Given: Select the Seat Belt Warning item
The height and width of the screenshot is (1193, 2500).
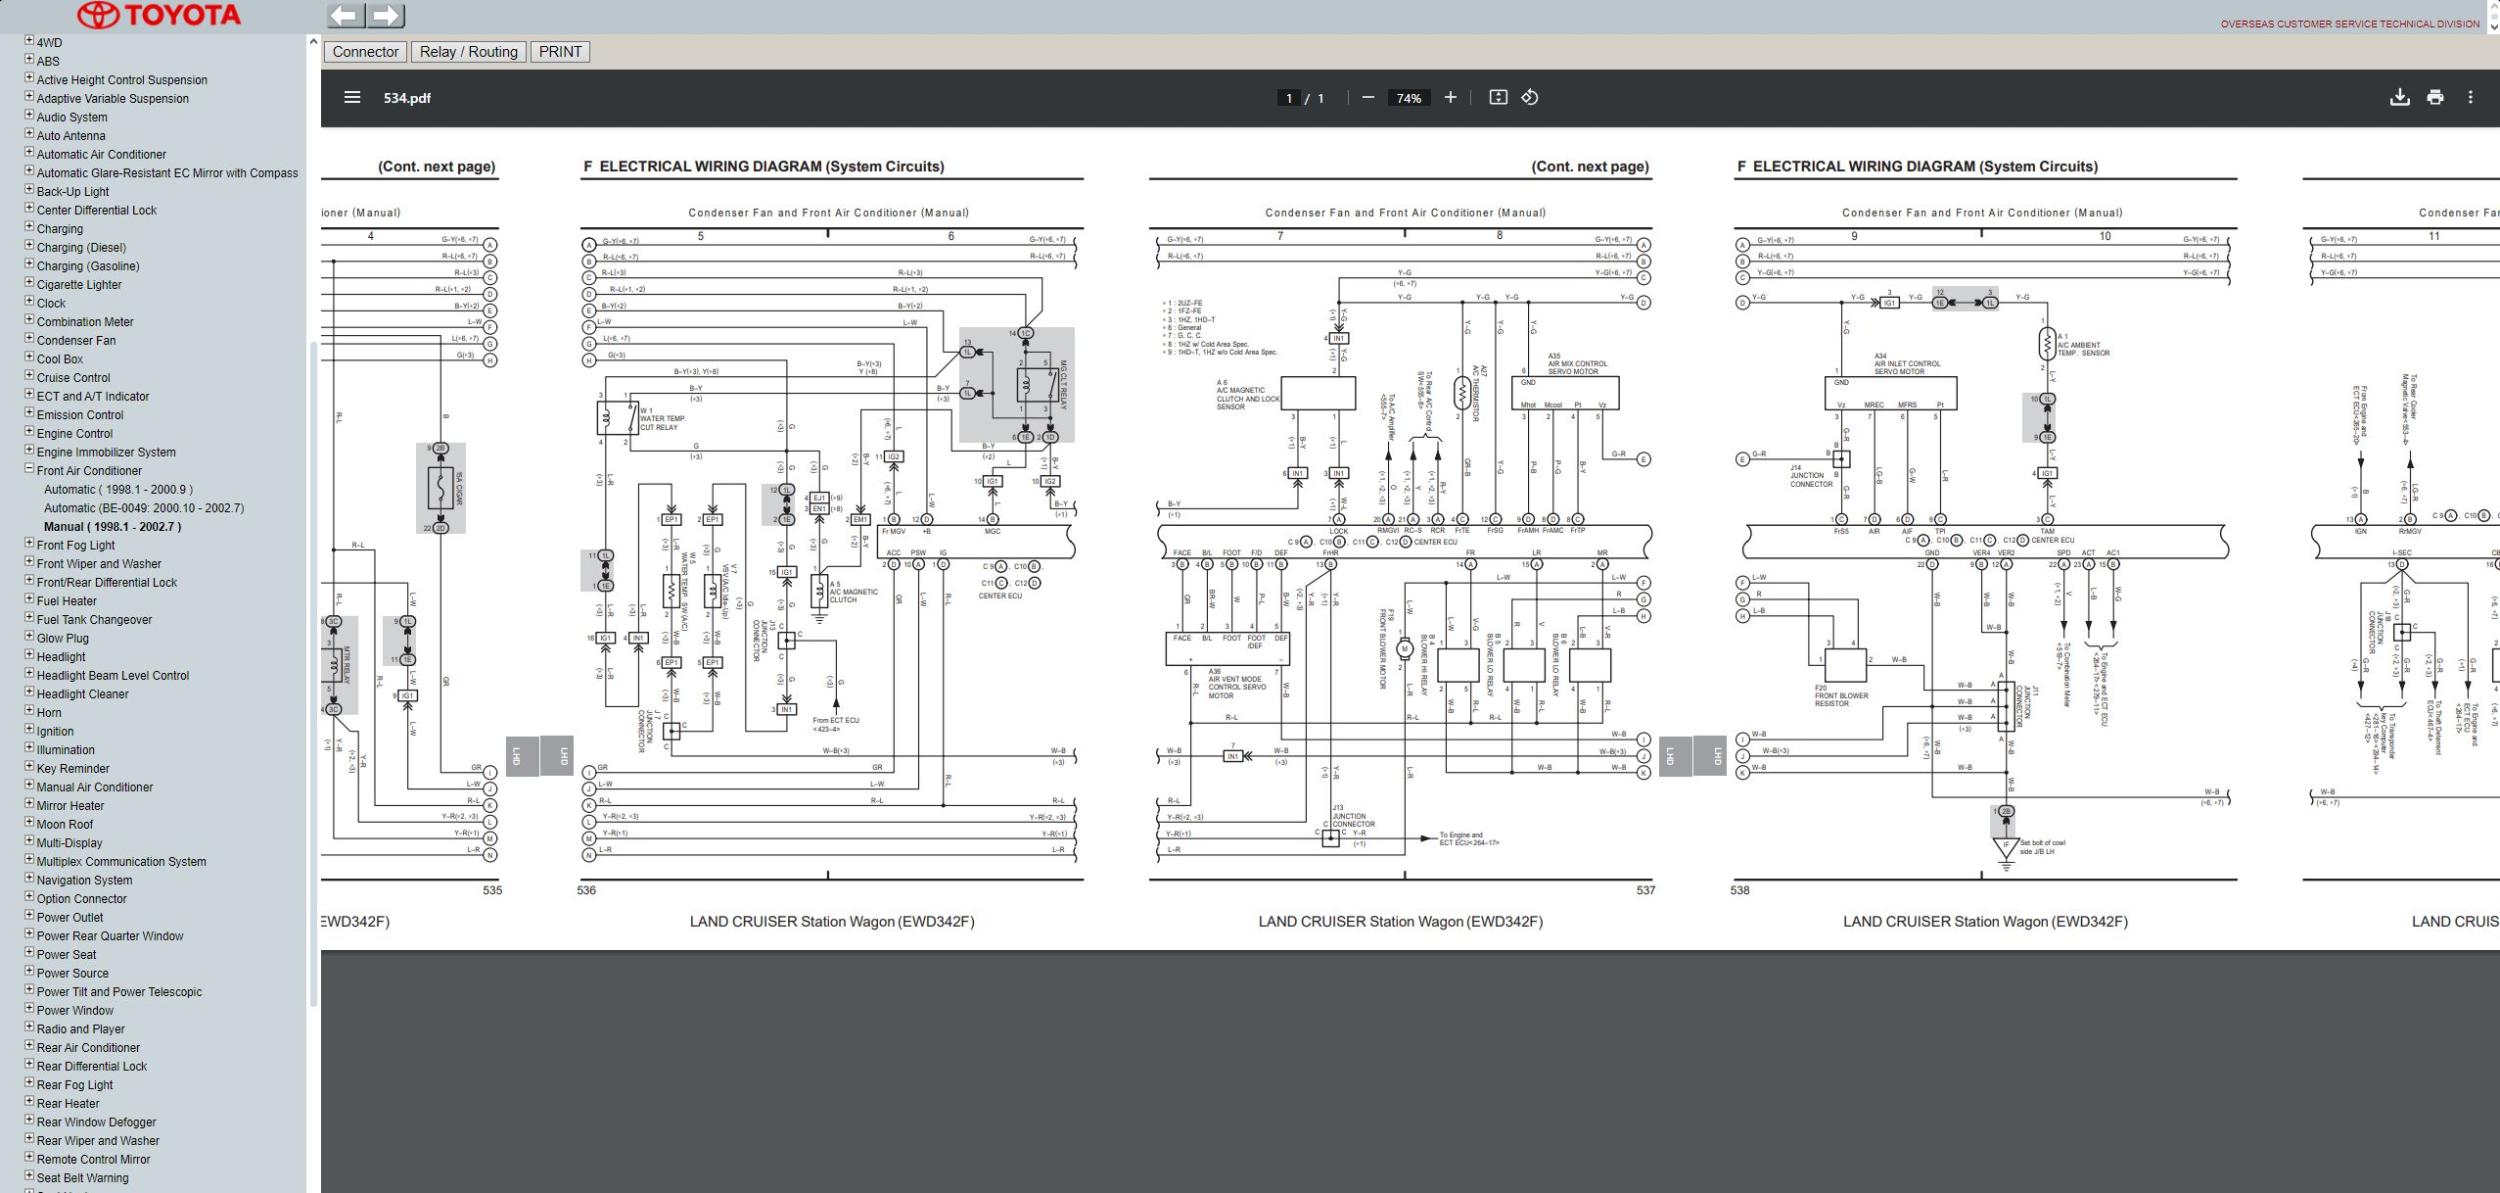Looking at the screenshot, I should click(83, 1178).
